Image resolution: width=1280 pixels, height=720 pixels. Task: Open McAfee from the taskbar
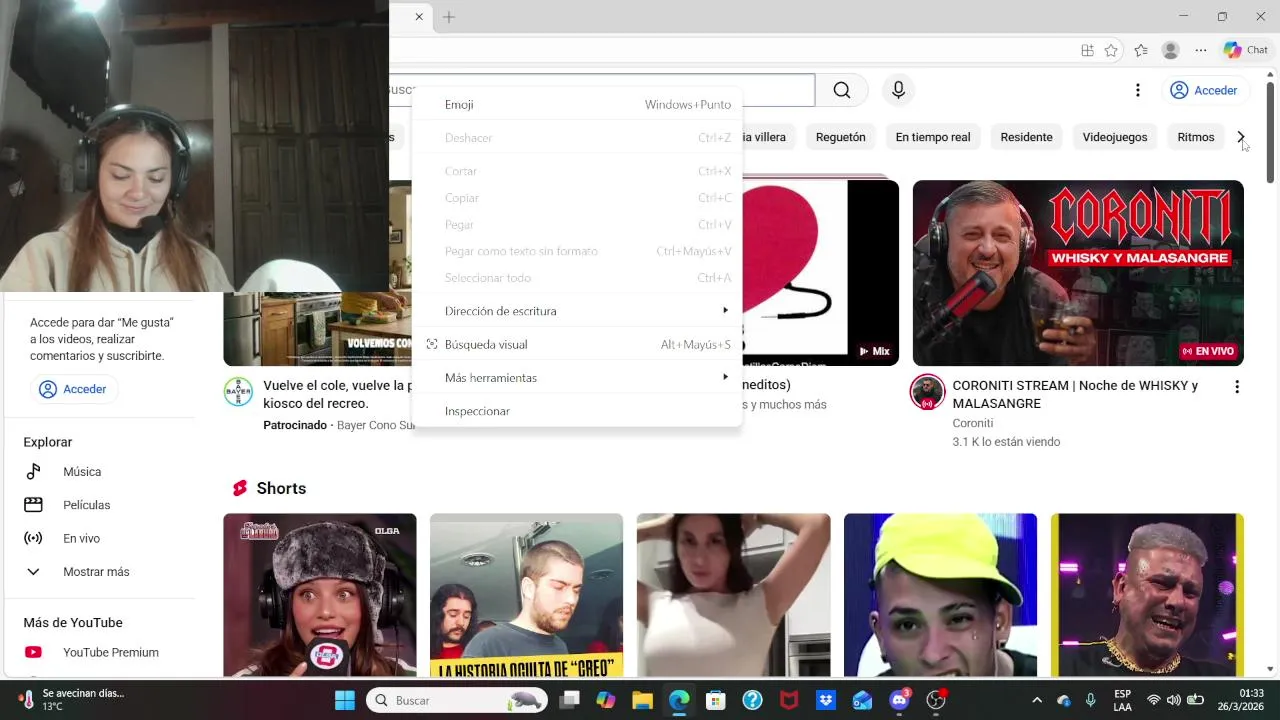pos(789,700)
